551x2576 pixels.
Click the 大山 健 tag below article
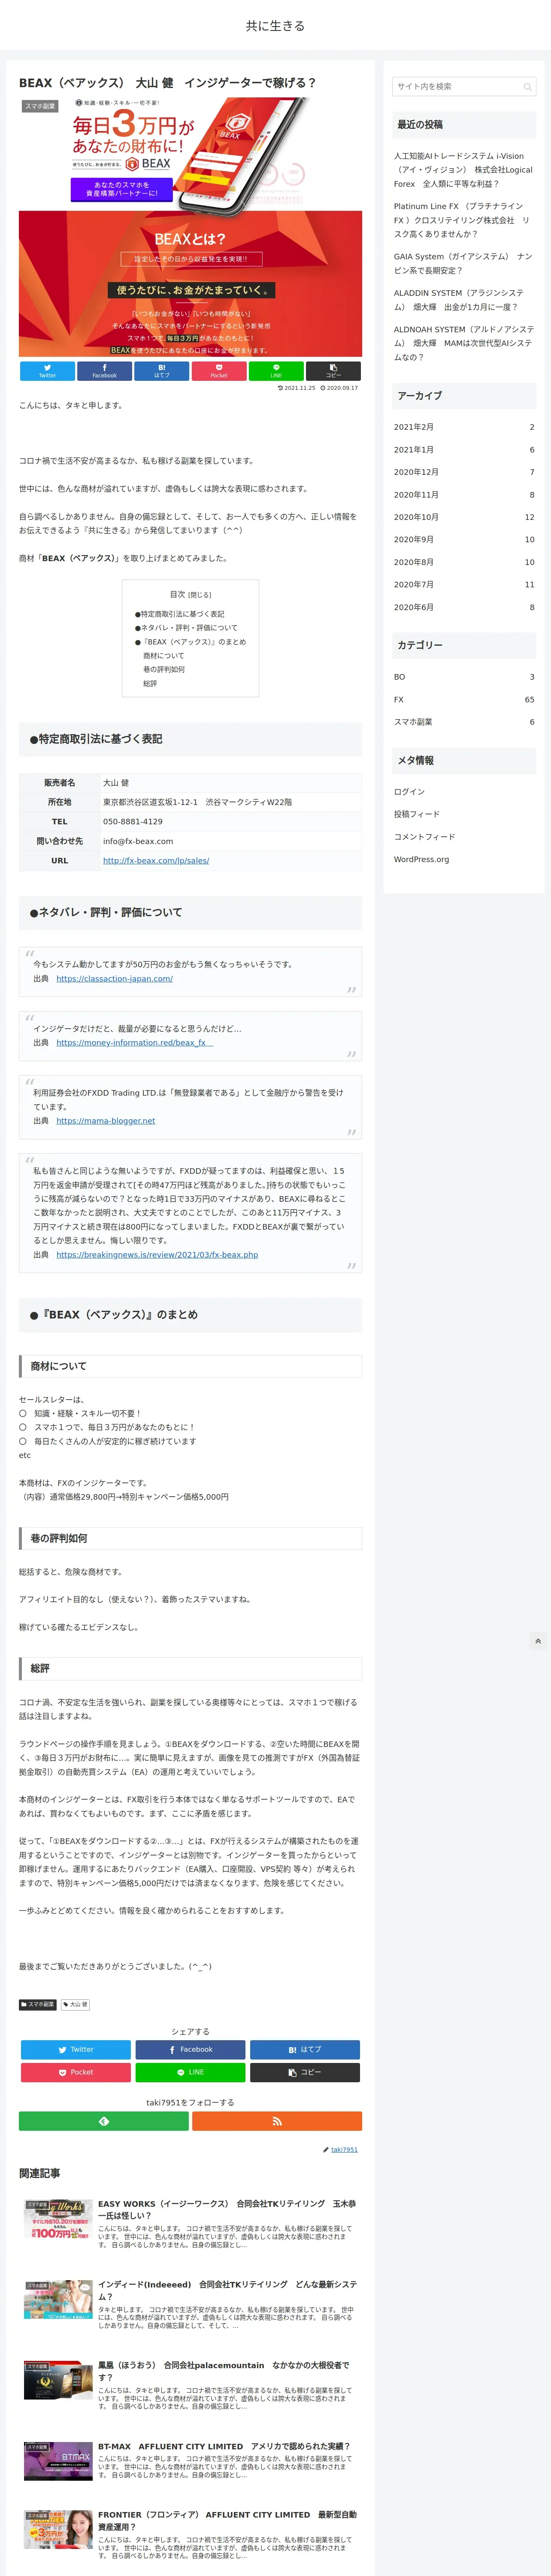coord(76,2004)
